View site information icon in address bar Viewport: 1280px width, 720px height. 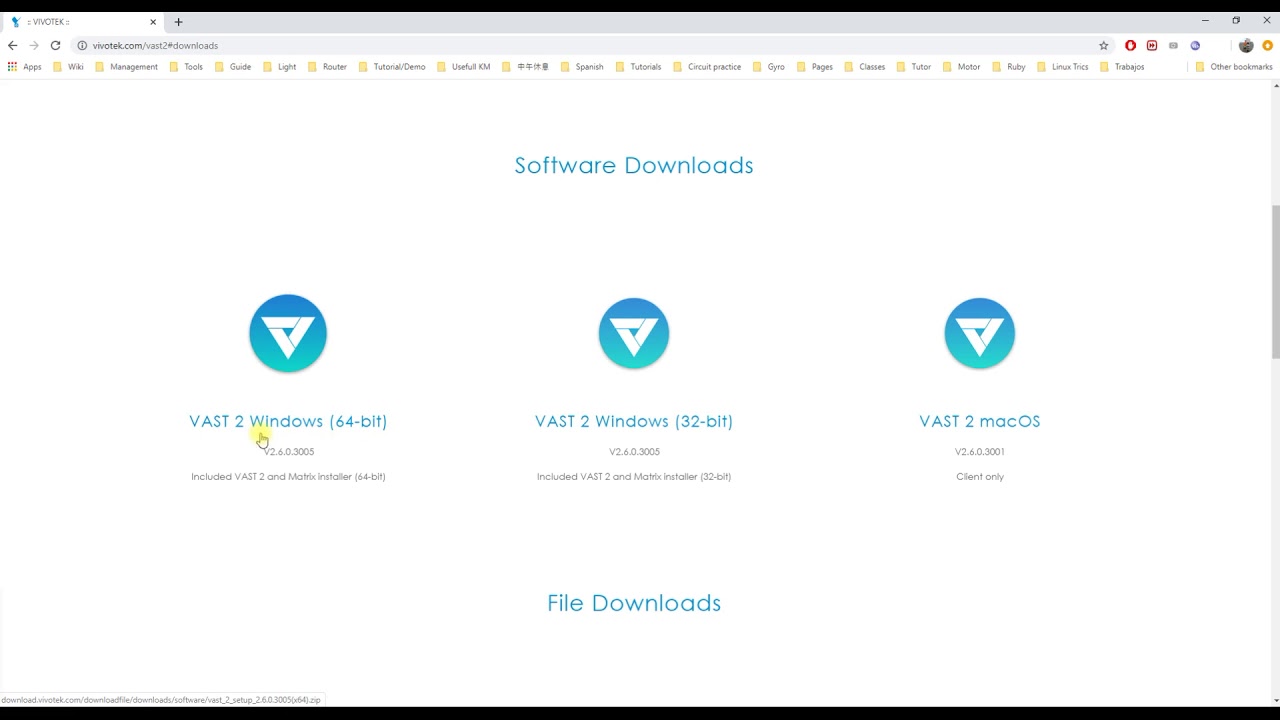pyautogui.click(x=82, y=45)
